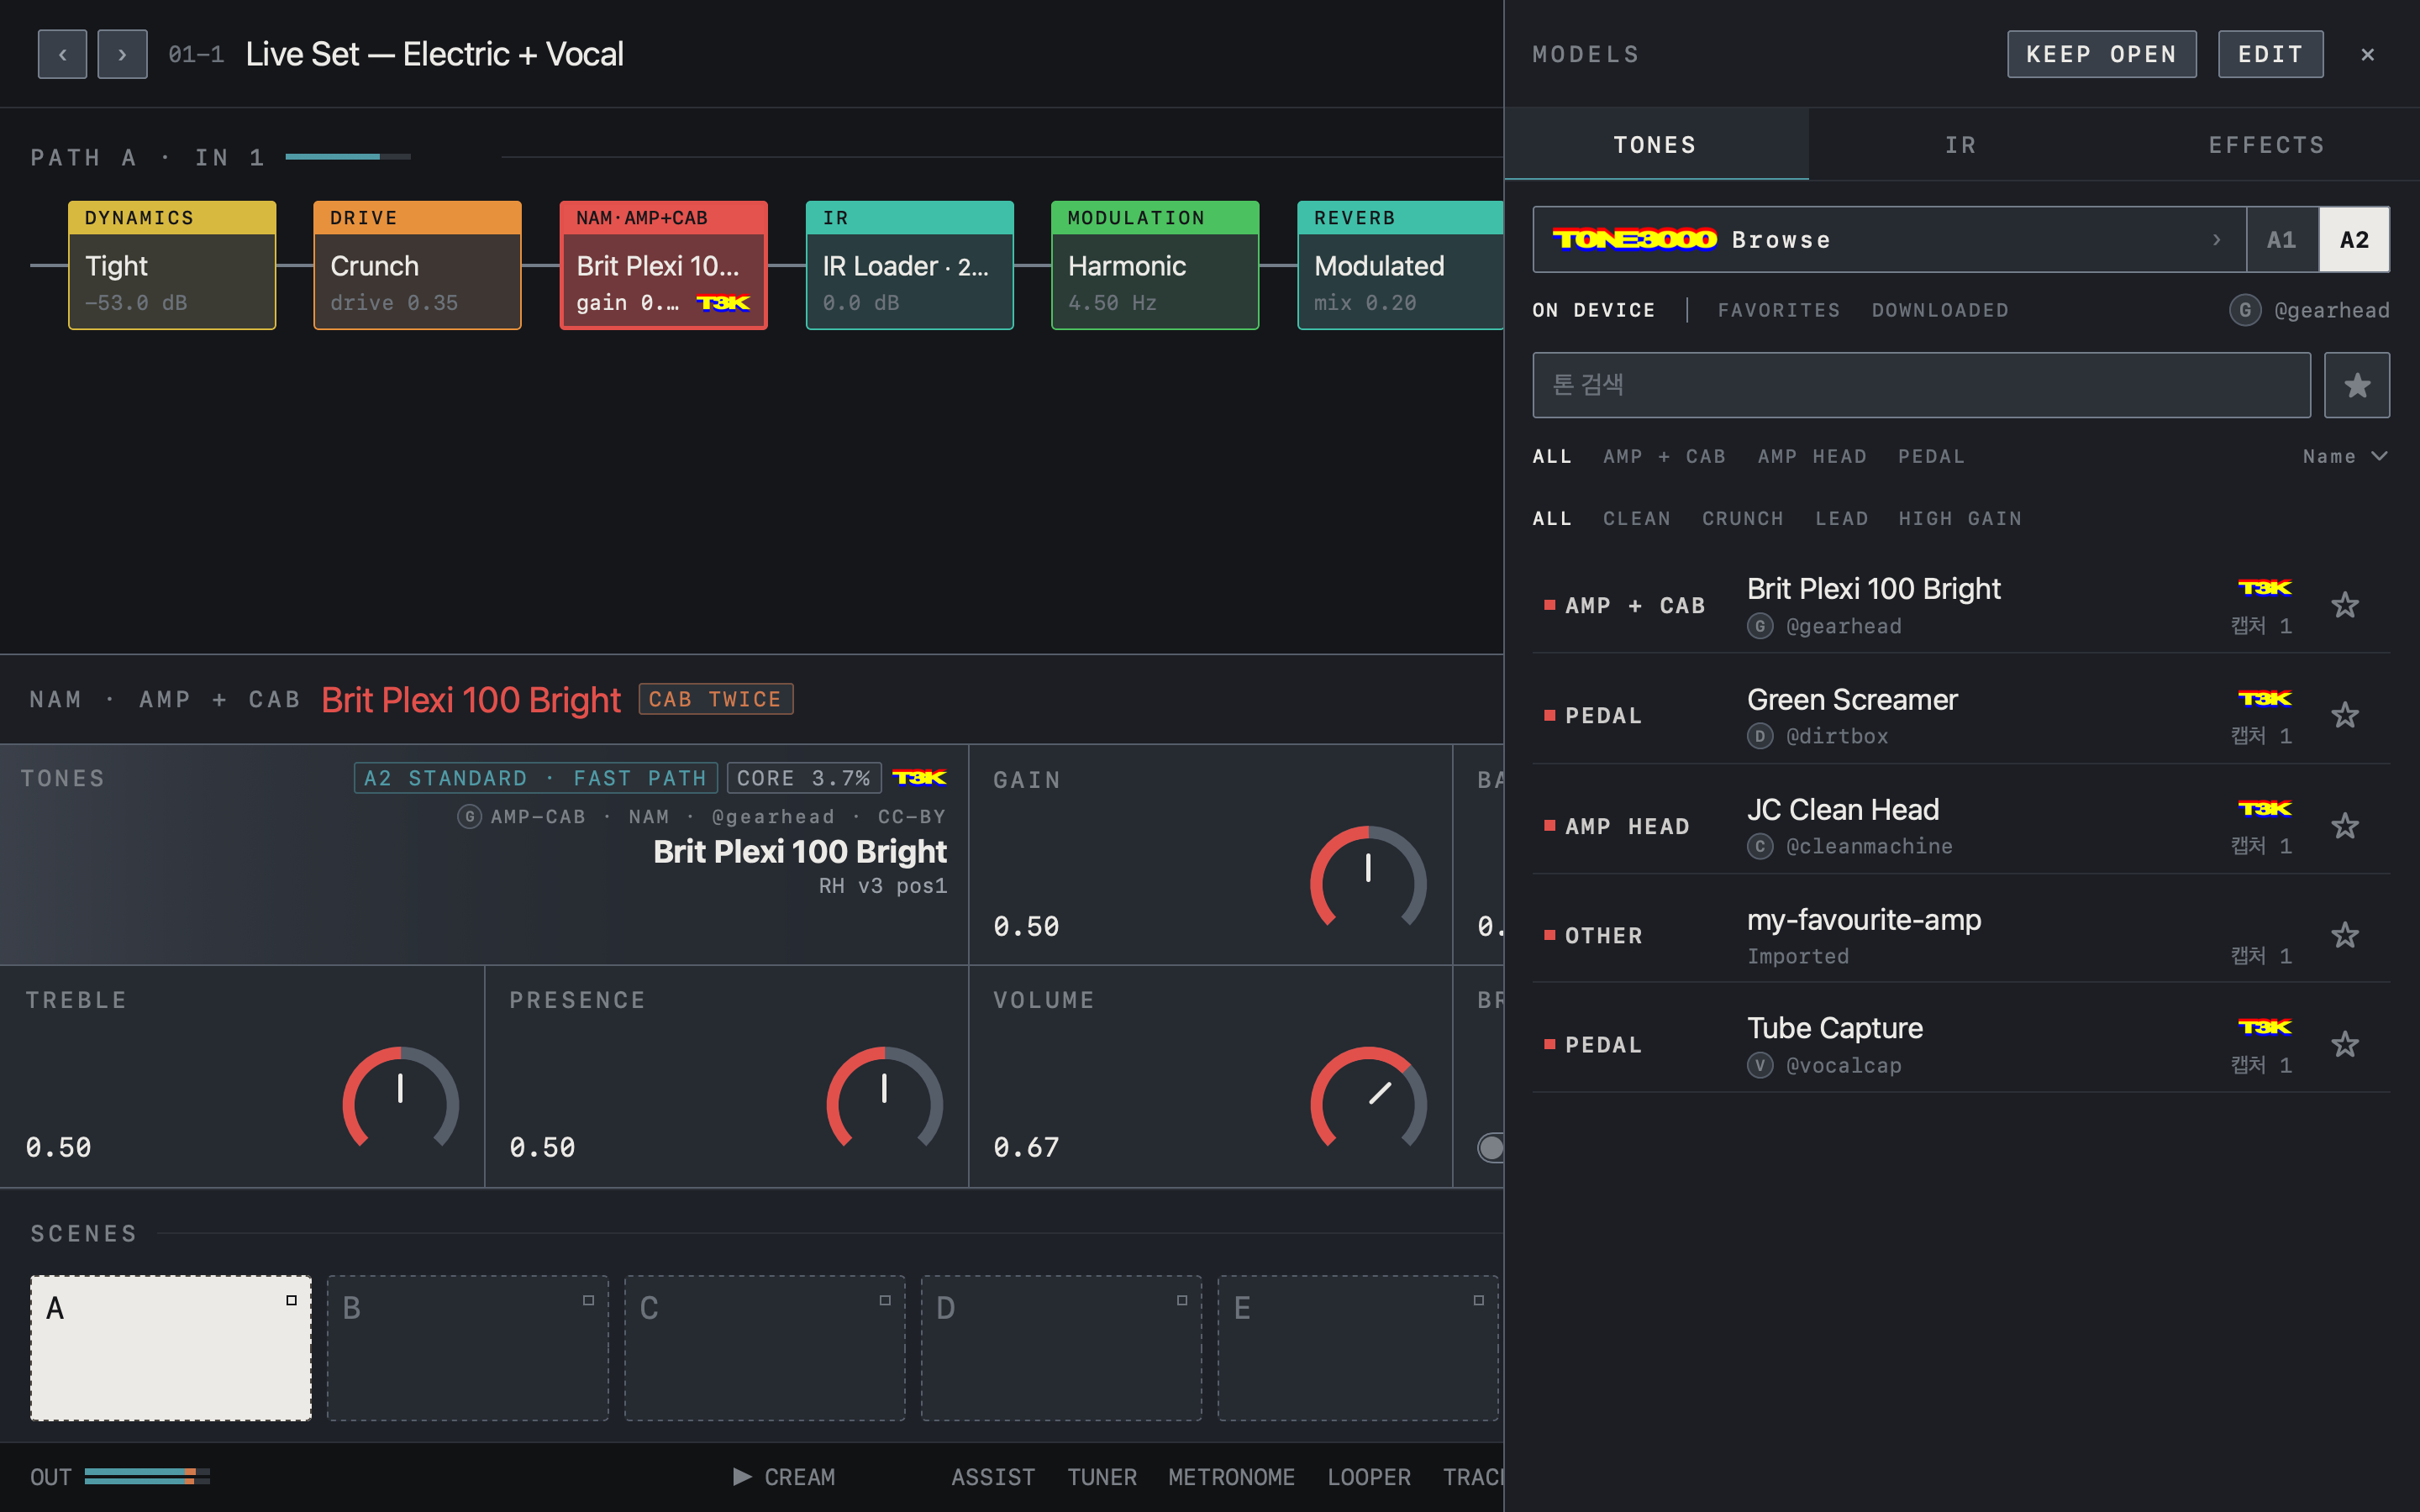Click the EDIT button
Screen dimensions: 2420x1512
pos(2270,54)
